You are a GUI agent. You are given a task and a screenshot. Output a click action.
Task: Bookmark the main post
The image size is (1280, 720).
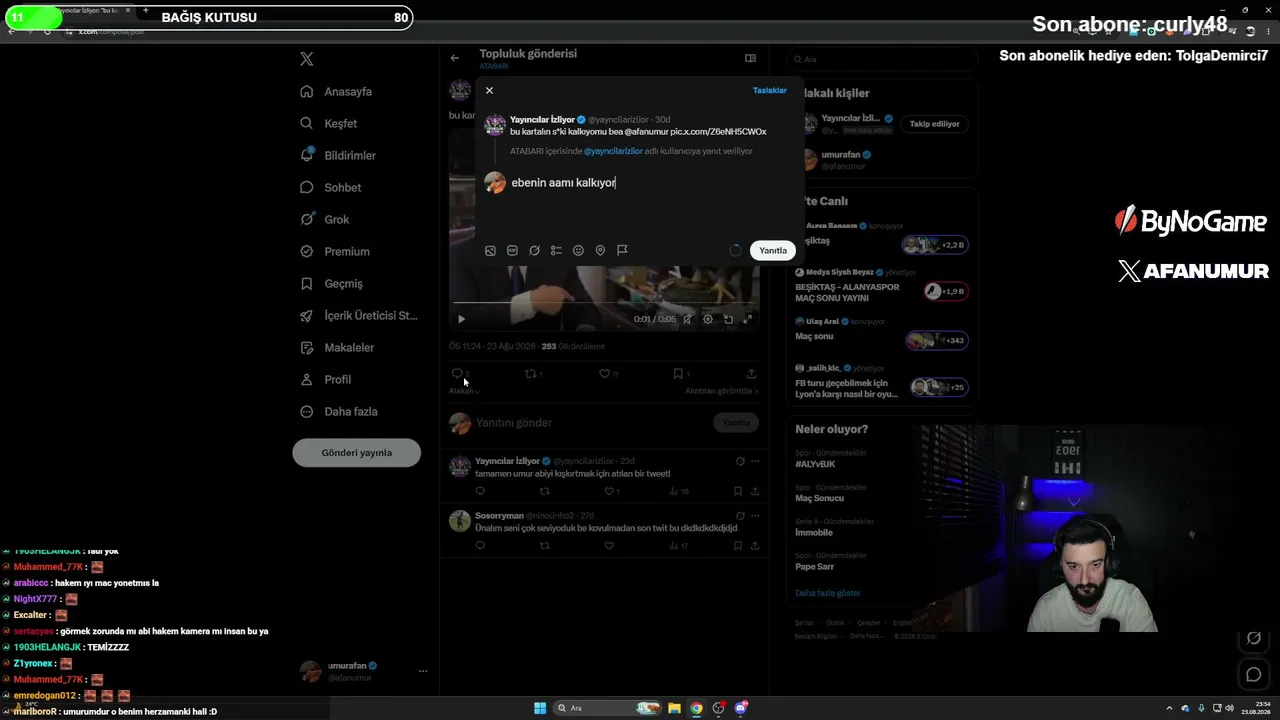tap(678, 374)
